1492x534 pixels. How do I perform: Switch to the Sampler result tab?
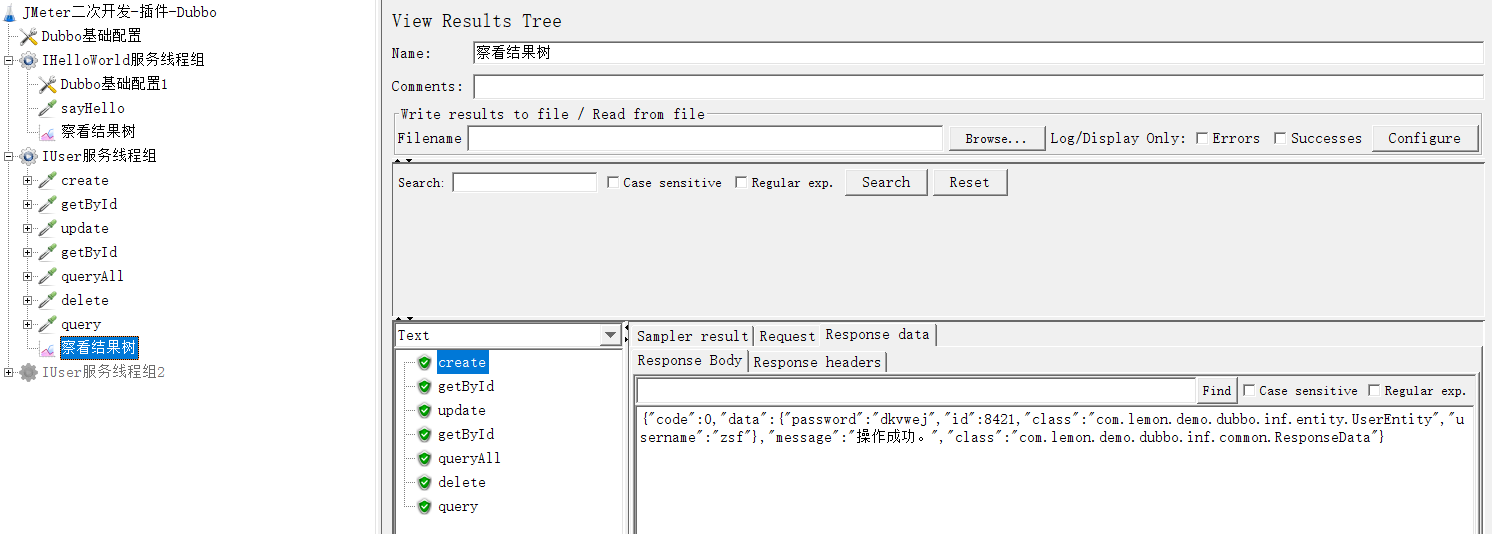tap(692, 336)
